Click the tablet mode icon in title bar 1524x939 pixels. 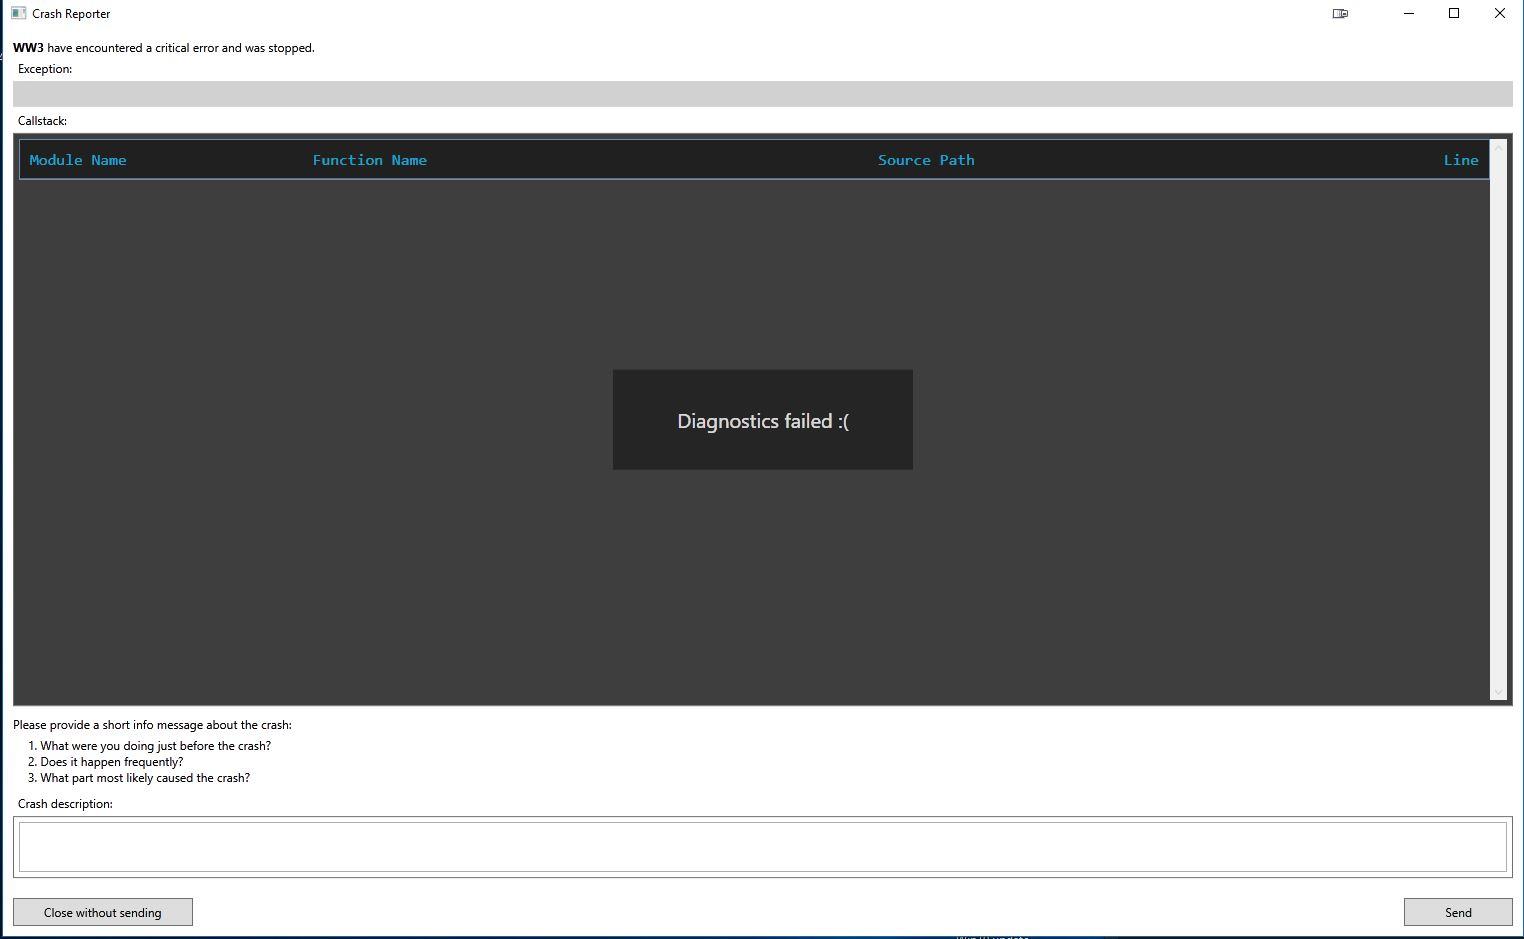point(1340,13)
